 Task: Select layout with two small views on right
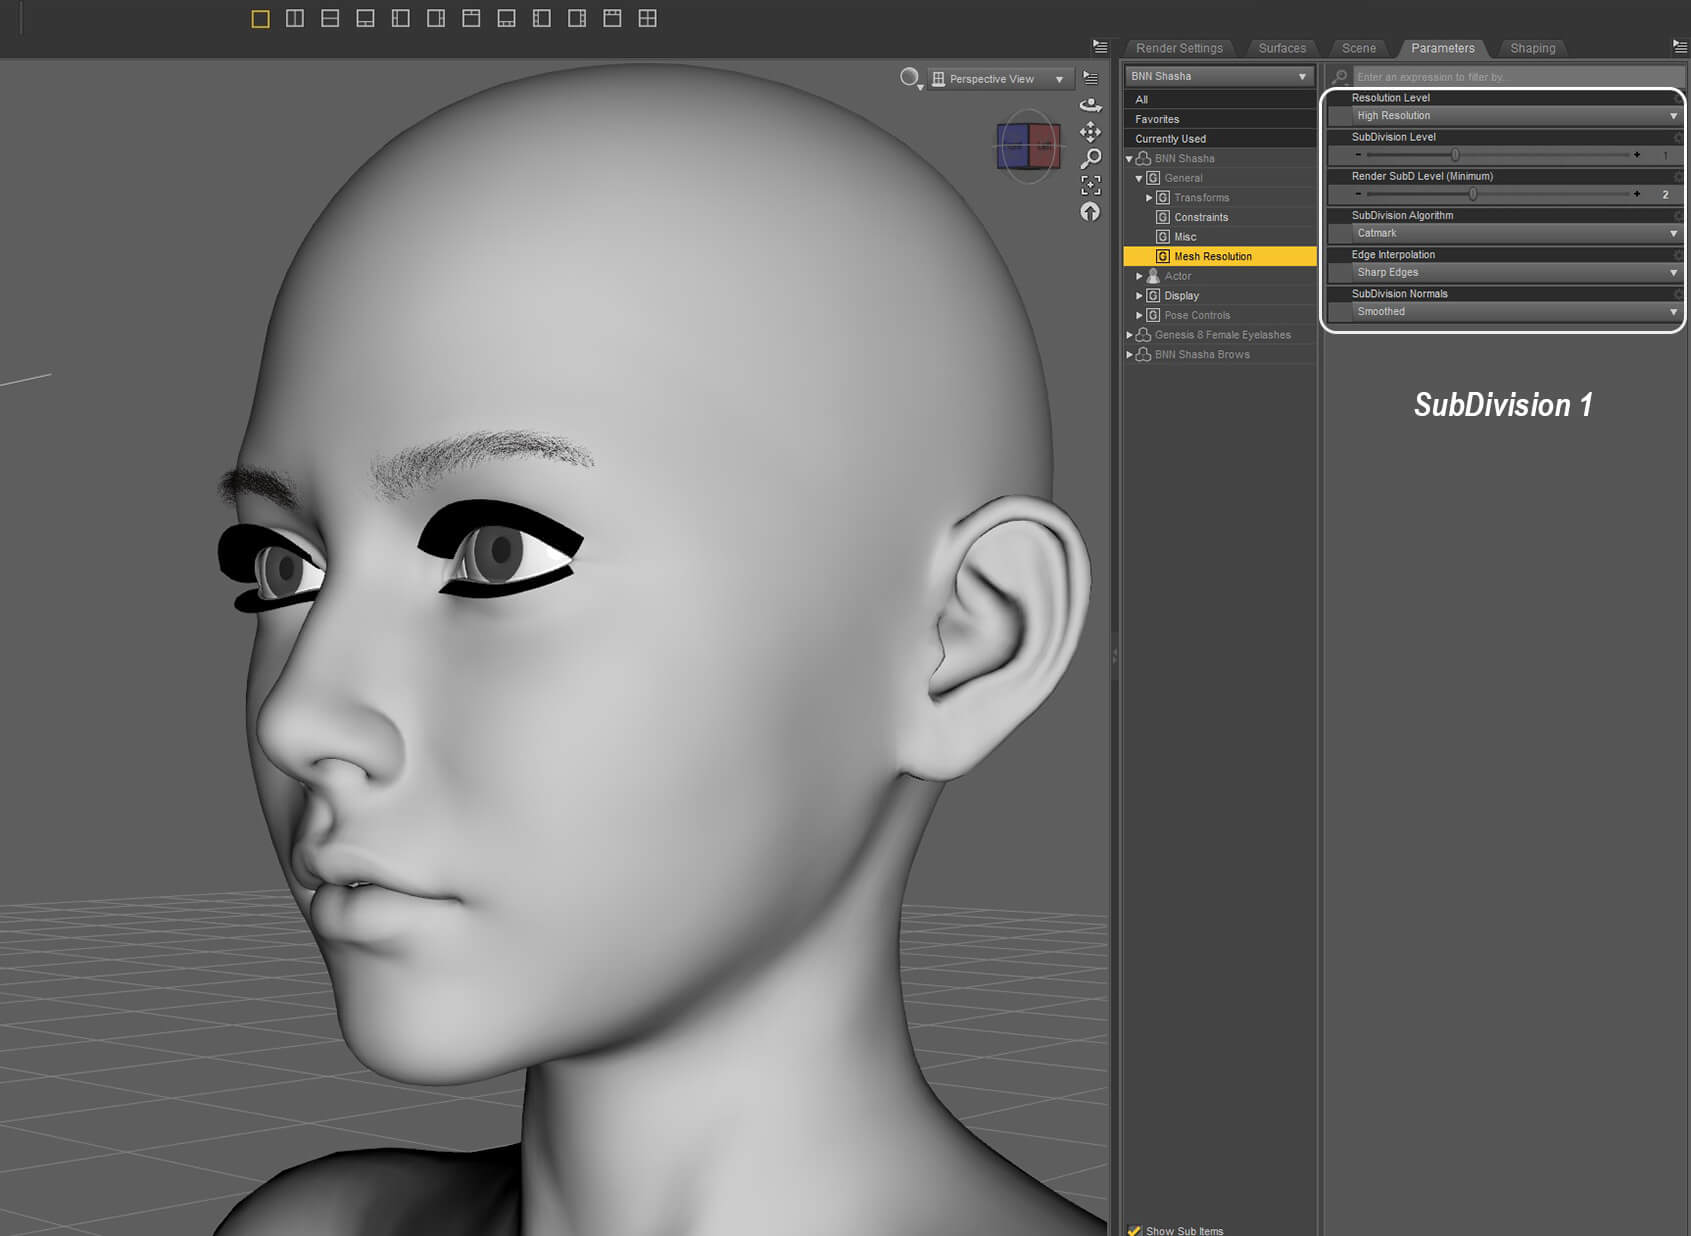pos(436,19)
